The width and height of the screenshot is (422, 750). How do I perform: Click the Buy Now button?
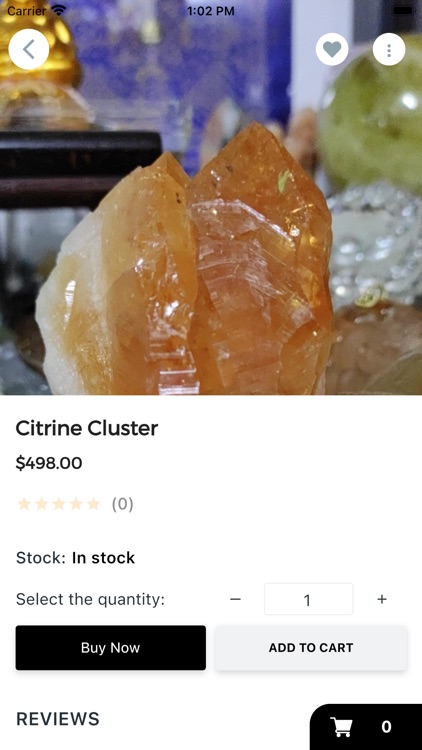coord(111,648)
